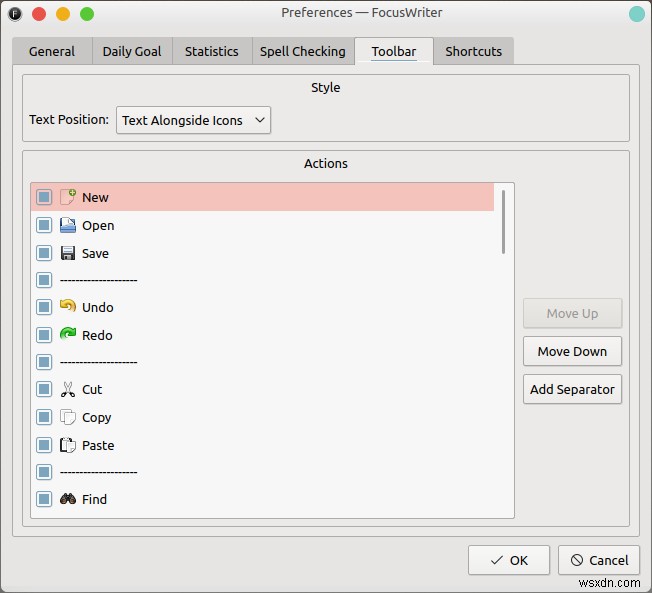Toggle the New action checkbox
Viewport: 652px width, 593px height.
44,197
